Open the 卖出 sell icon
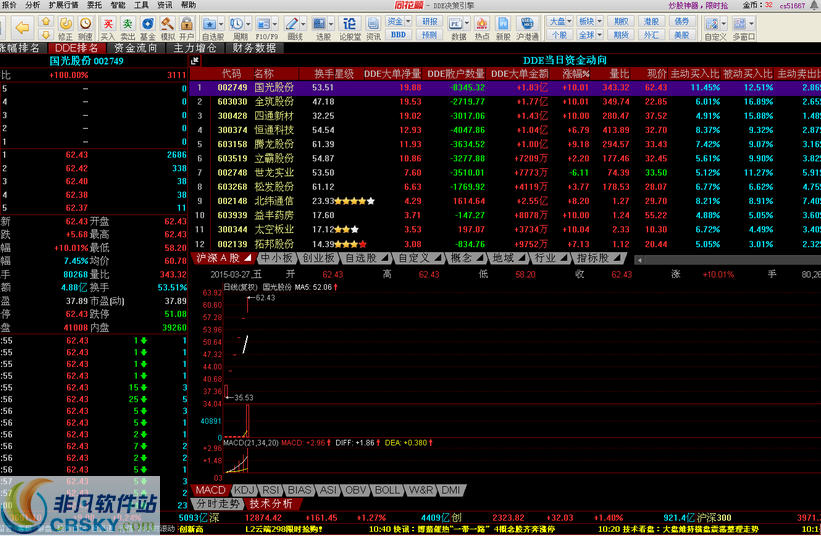This screenshot has width=821, height=536. coord(128,24)
